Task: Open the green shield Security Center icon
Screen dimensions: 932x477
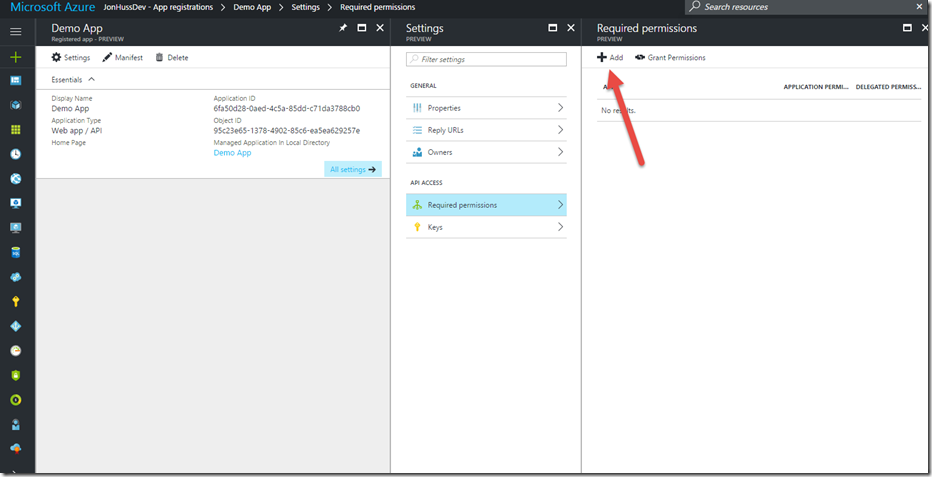Action: [16, 375]
